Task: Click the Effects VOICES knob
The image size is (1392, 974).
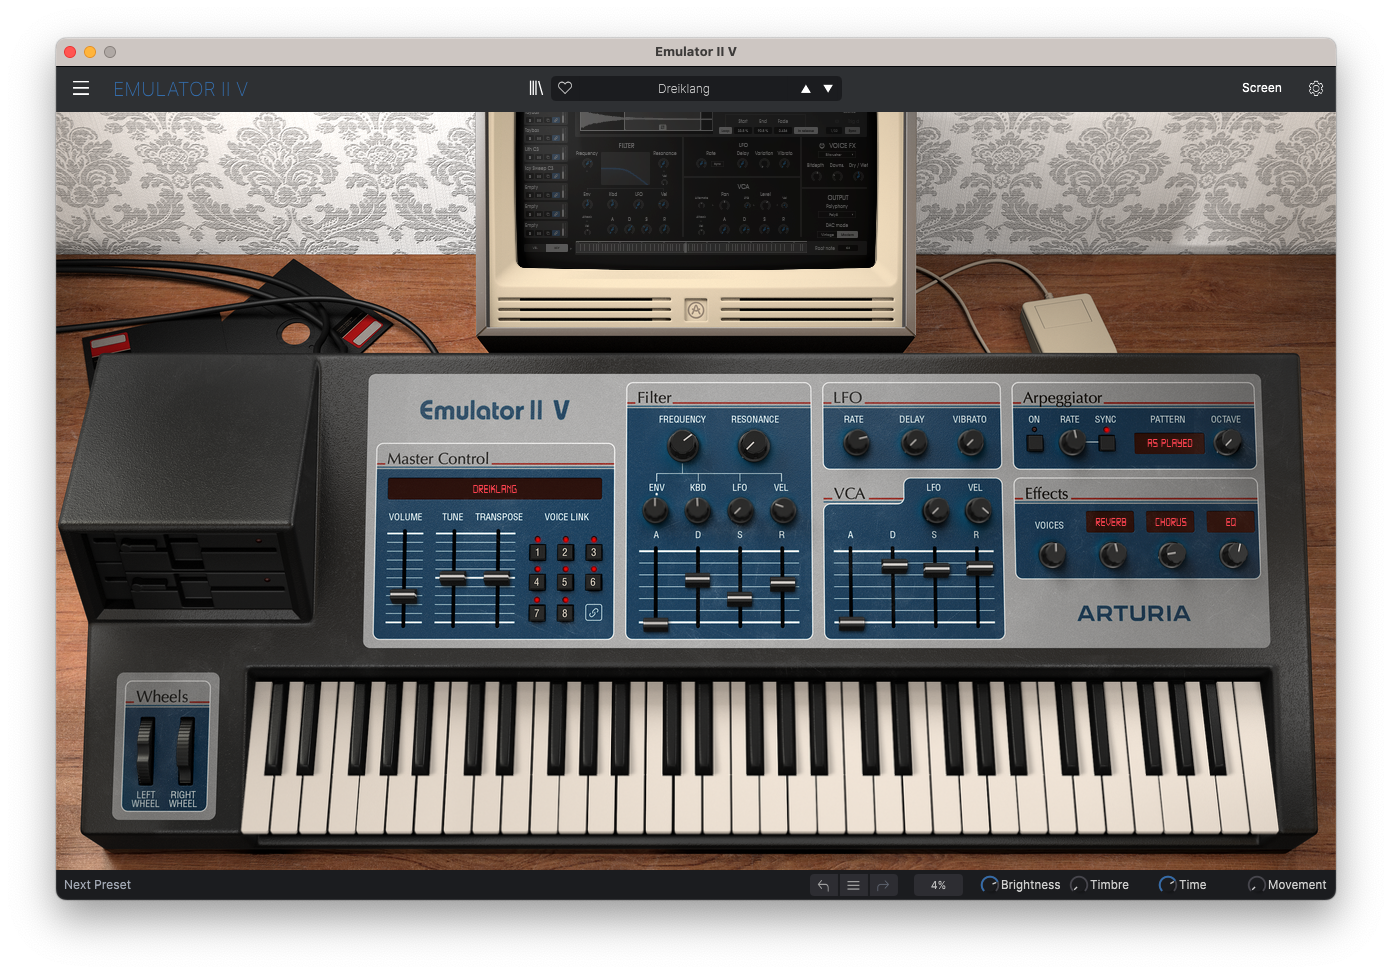Action: [x=1051, y=554]
